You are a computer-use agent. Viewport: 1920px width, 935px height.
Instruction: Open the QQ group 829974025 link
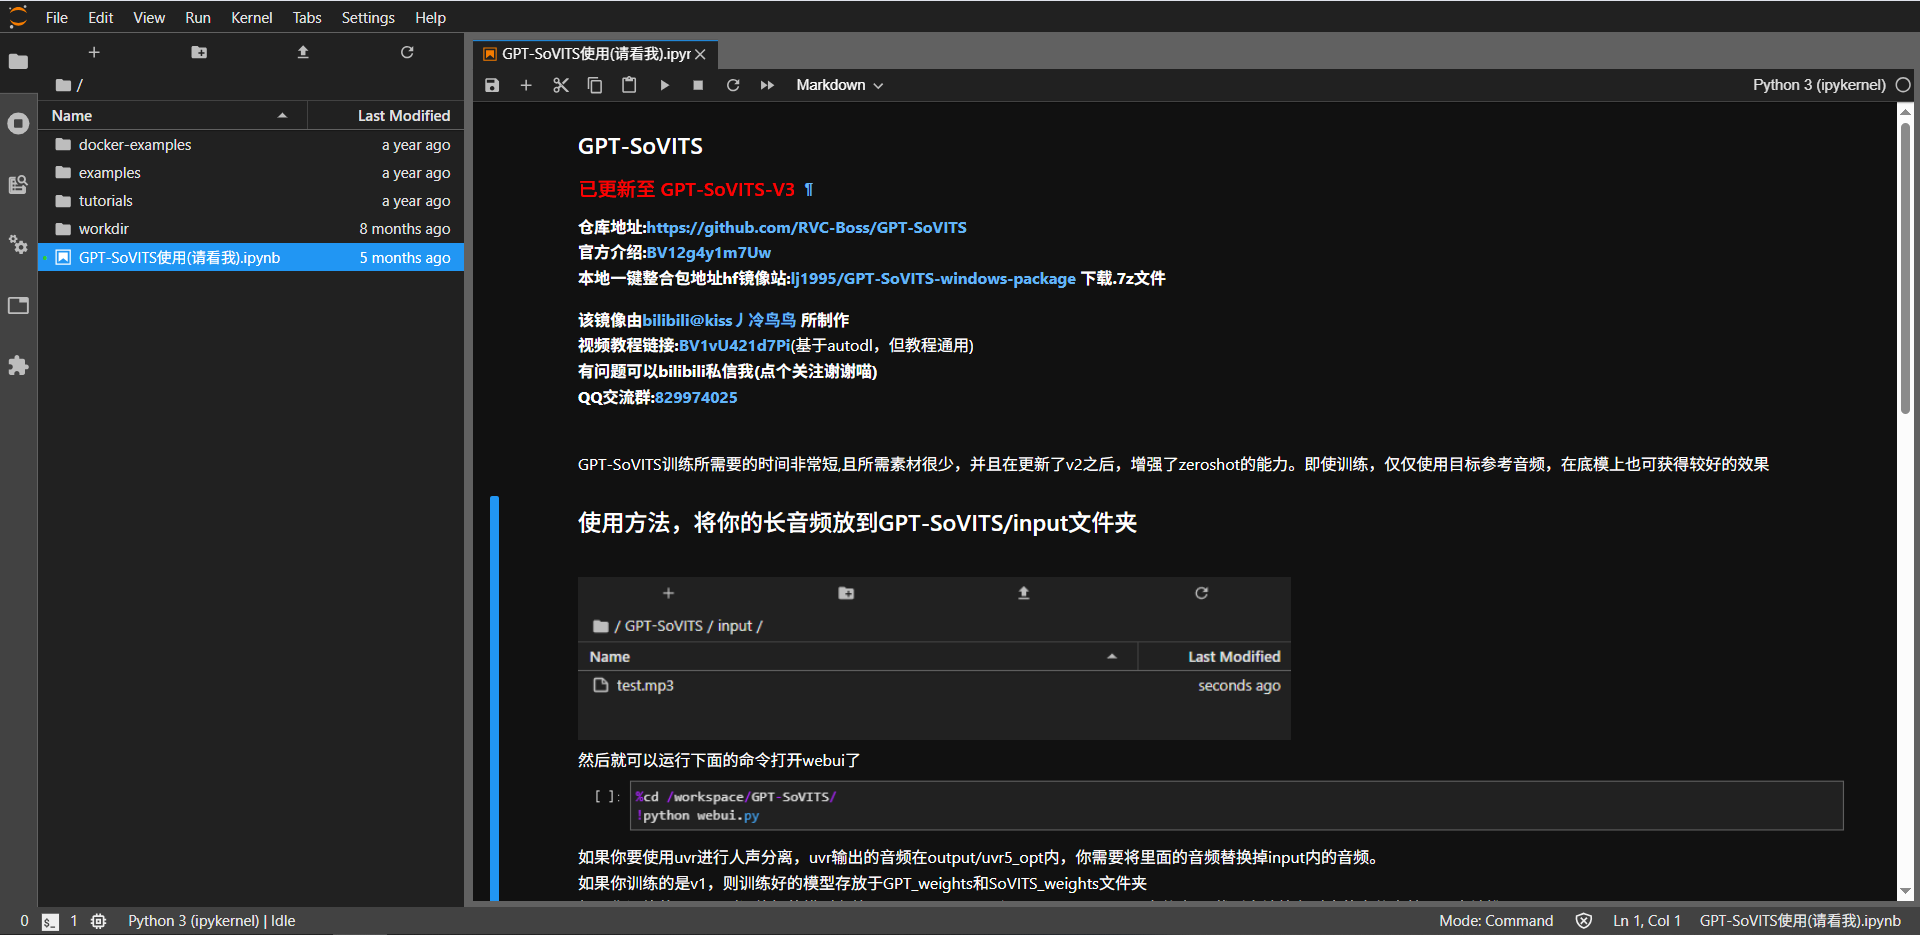point(696,397)
